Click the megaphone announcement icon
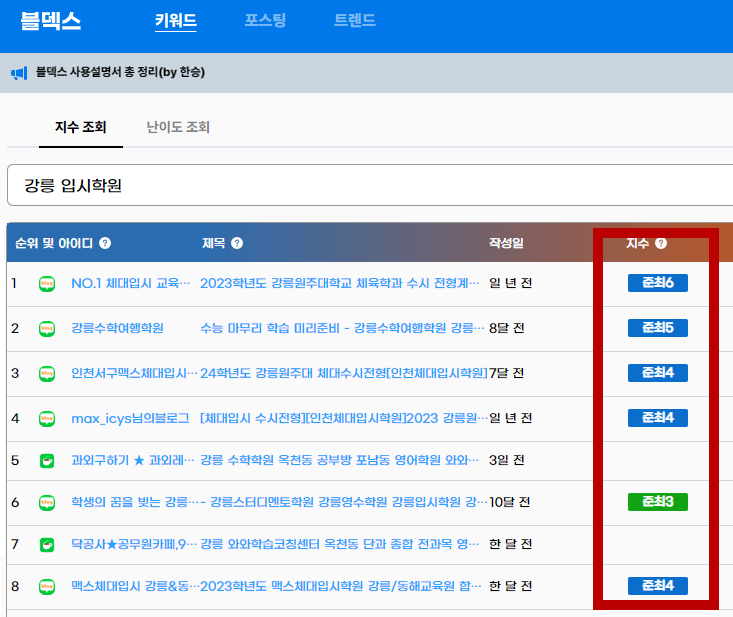The width and height of the screenshot is (733, 617). click(x=19, y=73)
